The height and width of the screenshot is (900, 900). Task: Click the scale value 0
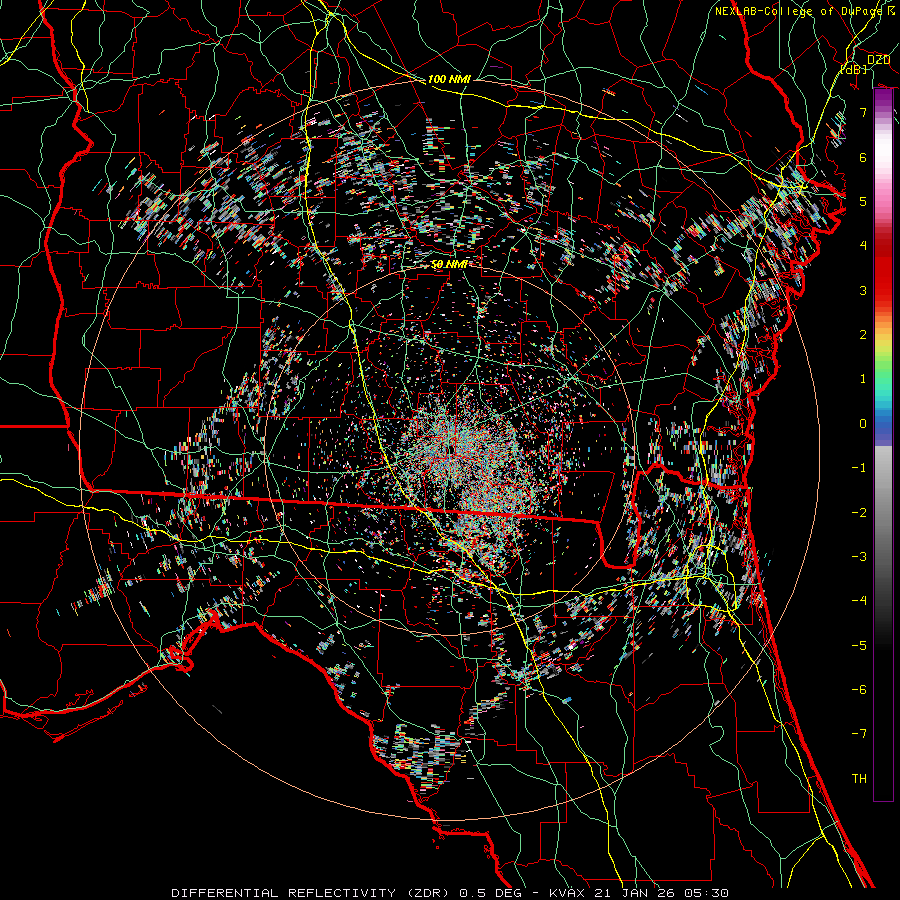point(863,424)
